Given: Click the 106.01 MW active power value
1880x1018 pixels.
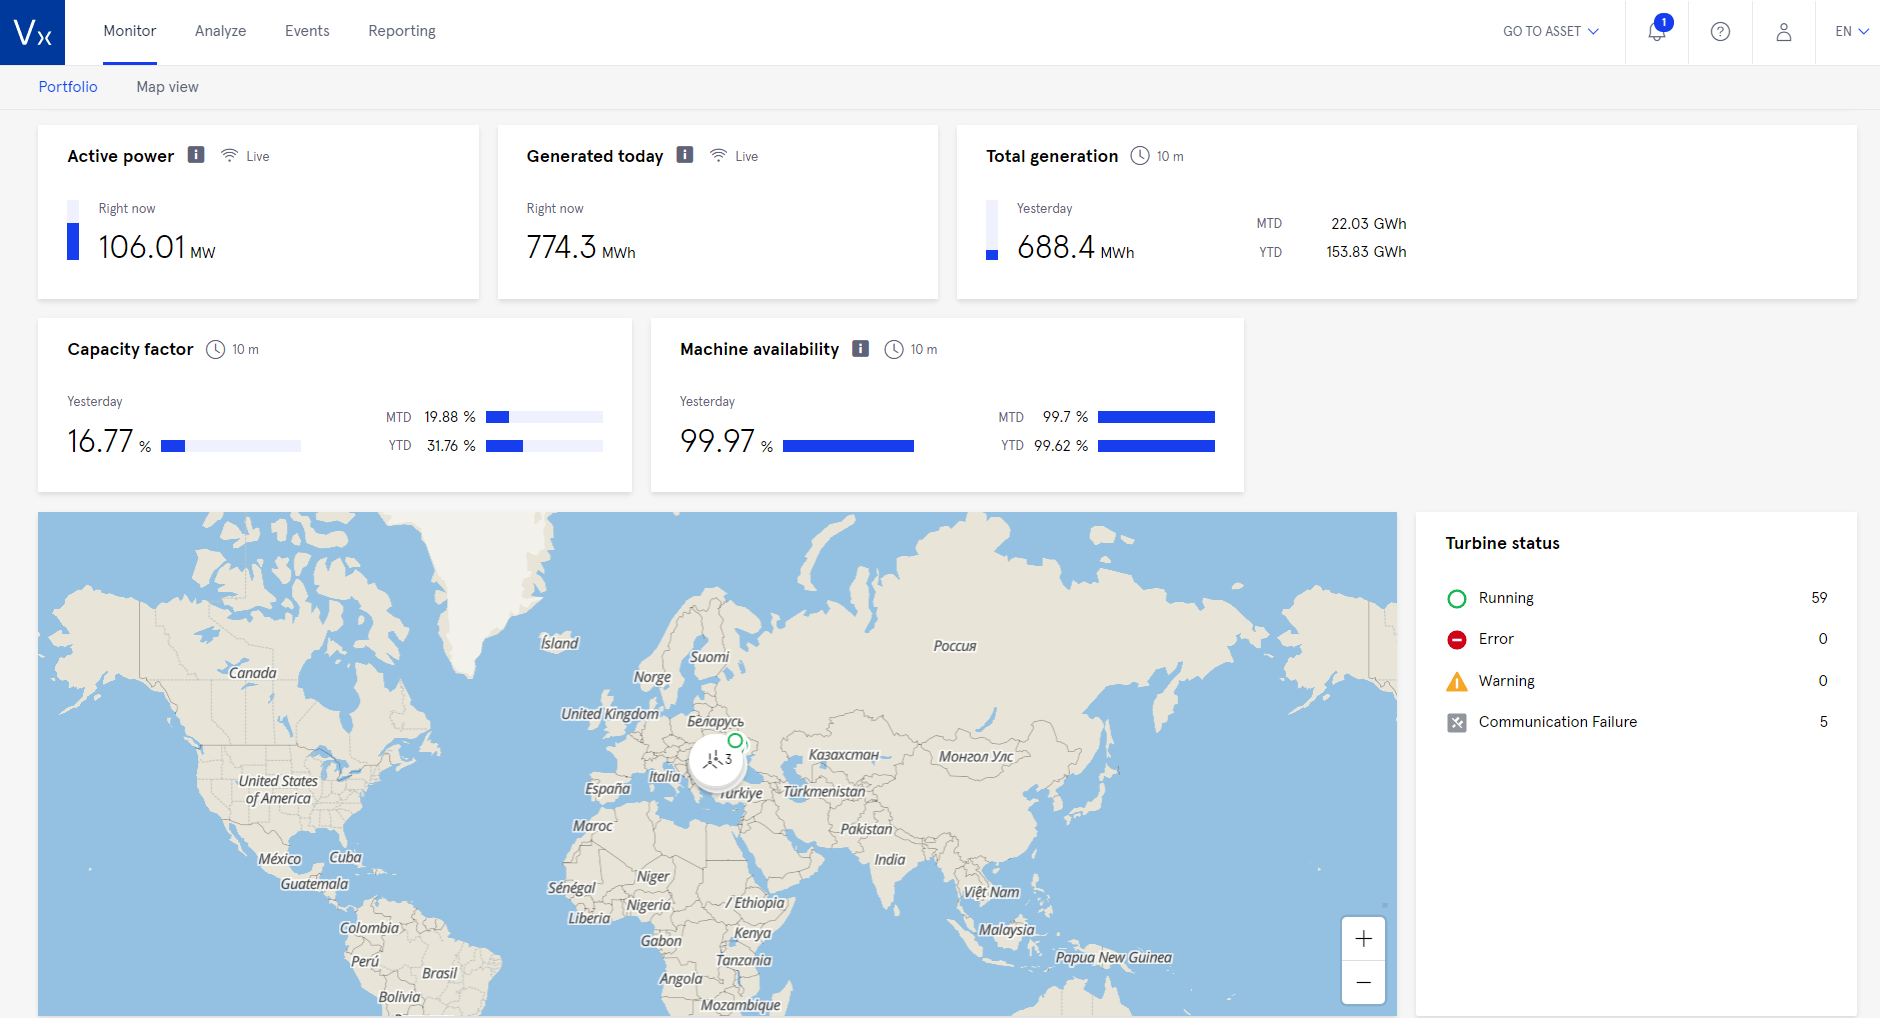Looking at the screenshot, I should (157, 247).
